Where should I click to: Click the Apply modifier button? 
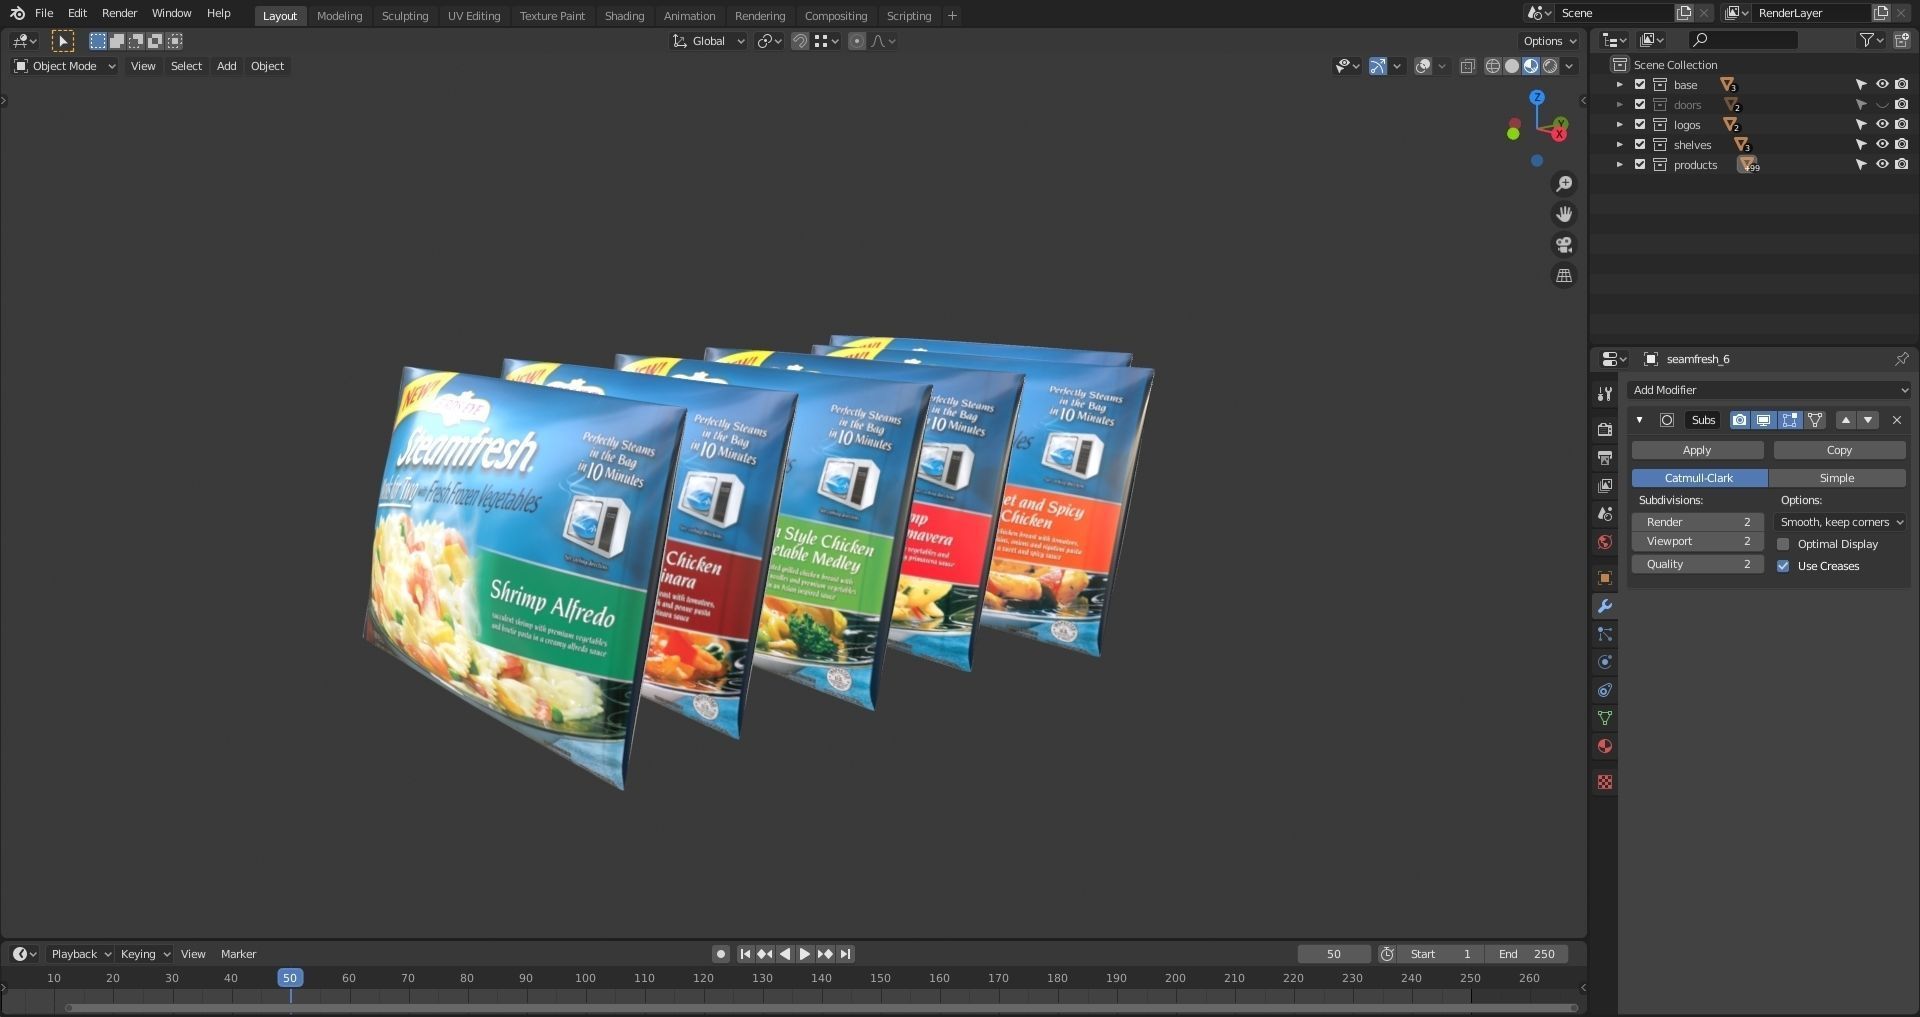point(1697,450)
